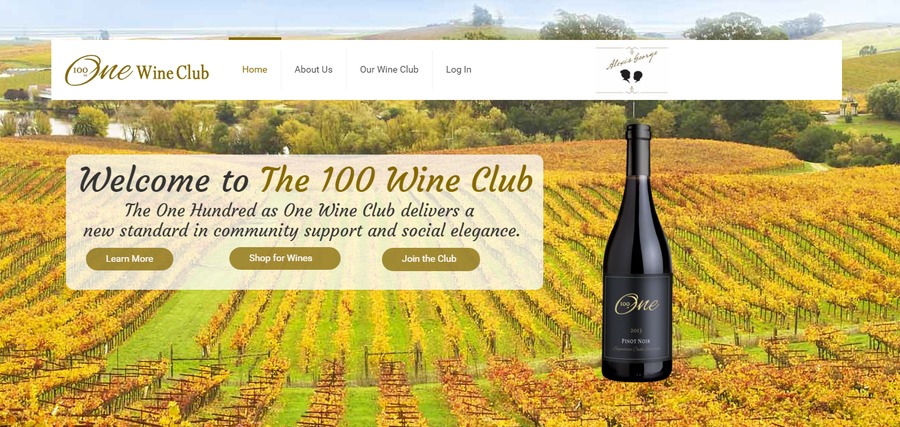Open the Home menu item

point(254,69)
